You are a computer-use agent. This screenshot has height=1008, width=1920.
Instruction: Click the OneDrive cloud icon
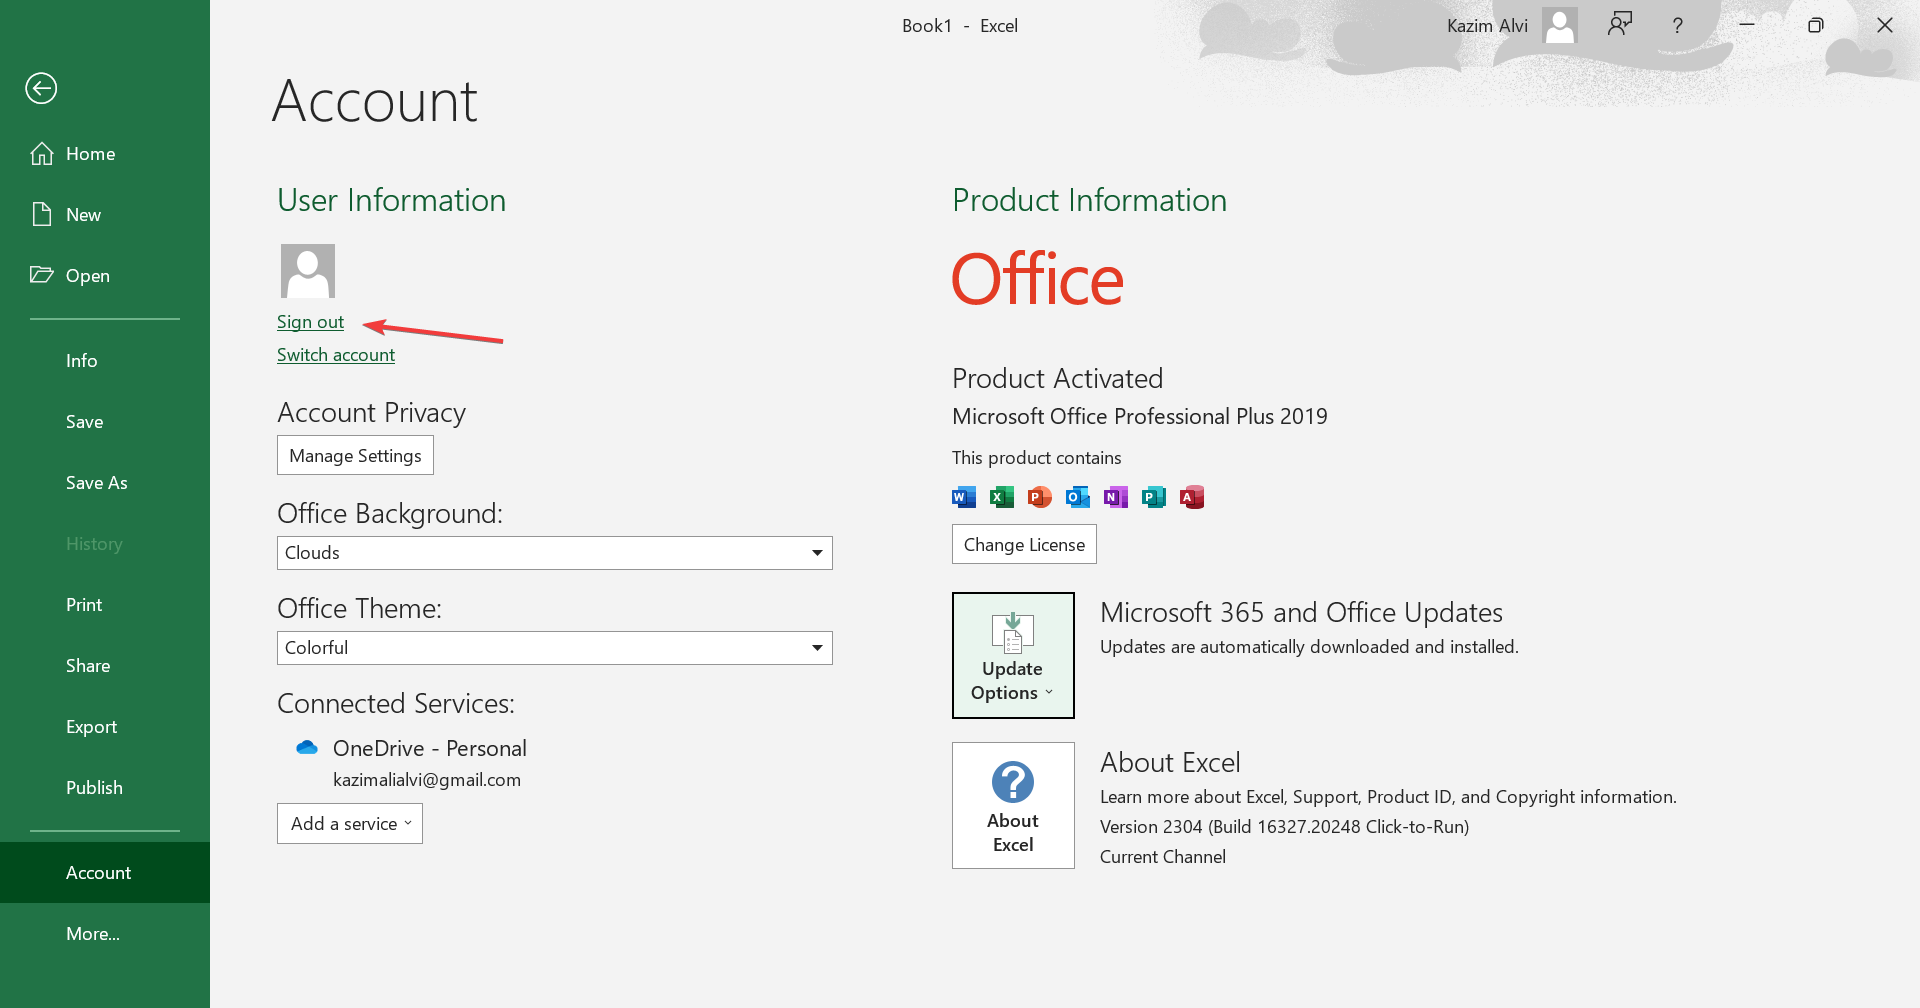click(307, 748)
